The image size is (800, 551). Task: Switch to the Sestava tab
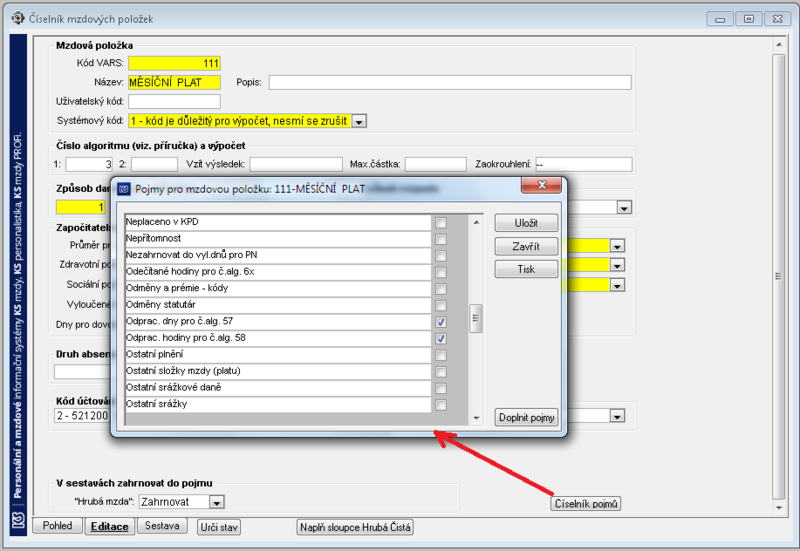click(162, 525)
